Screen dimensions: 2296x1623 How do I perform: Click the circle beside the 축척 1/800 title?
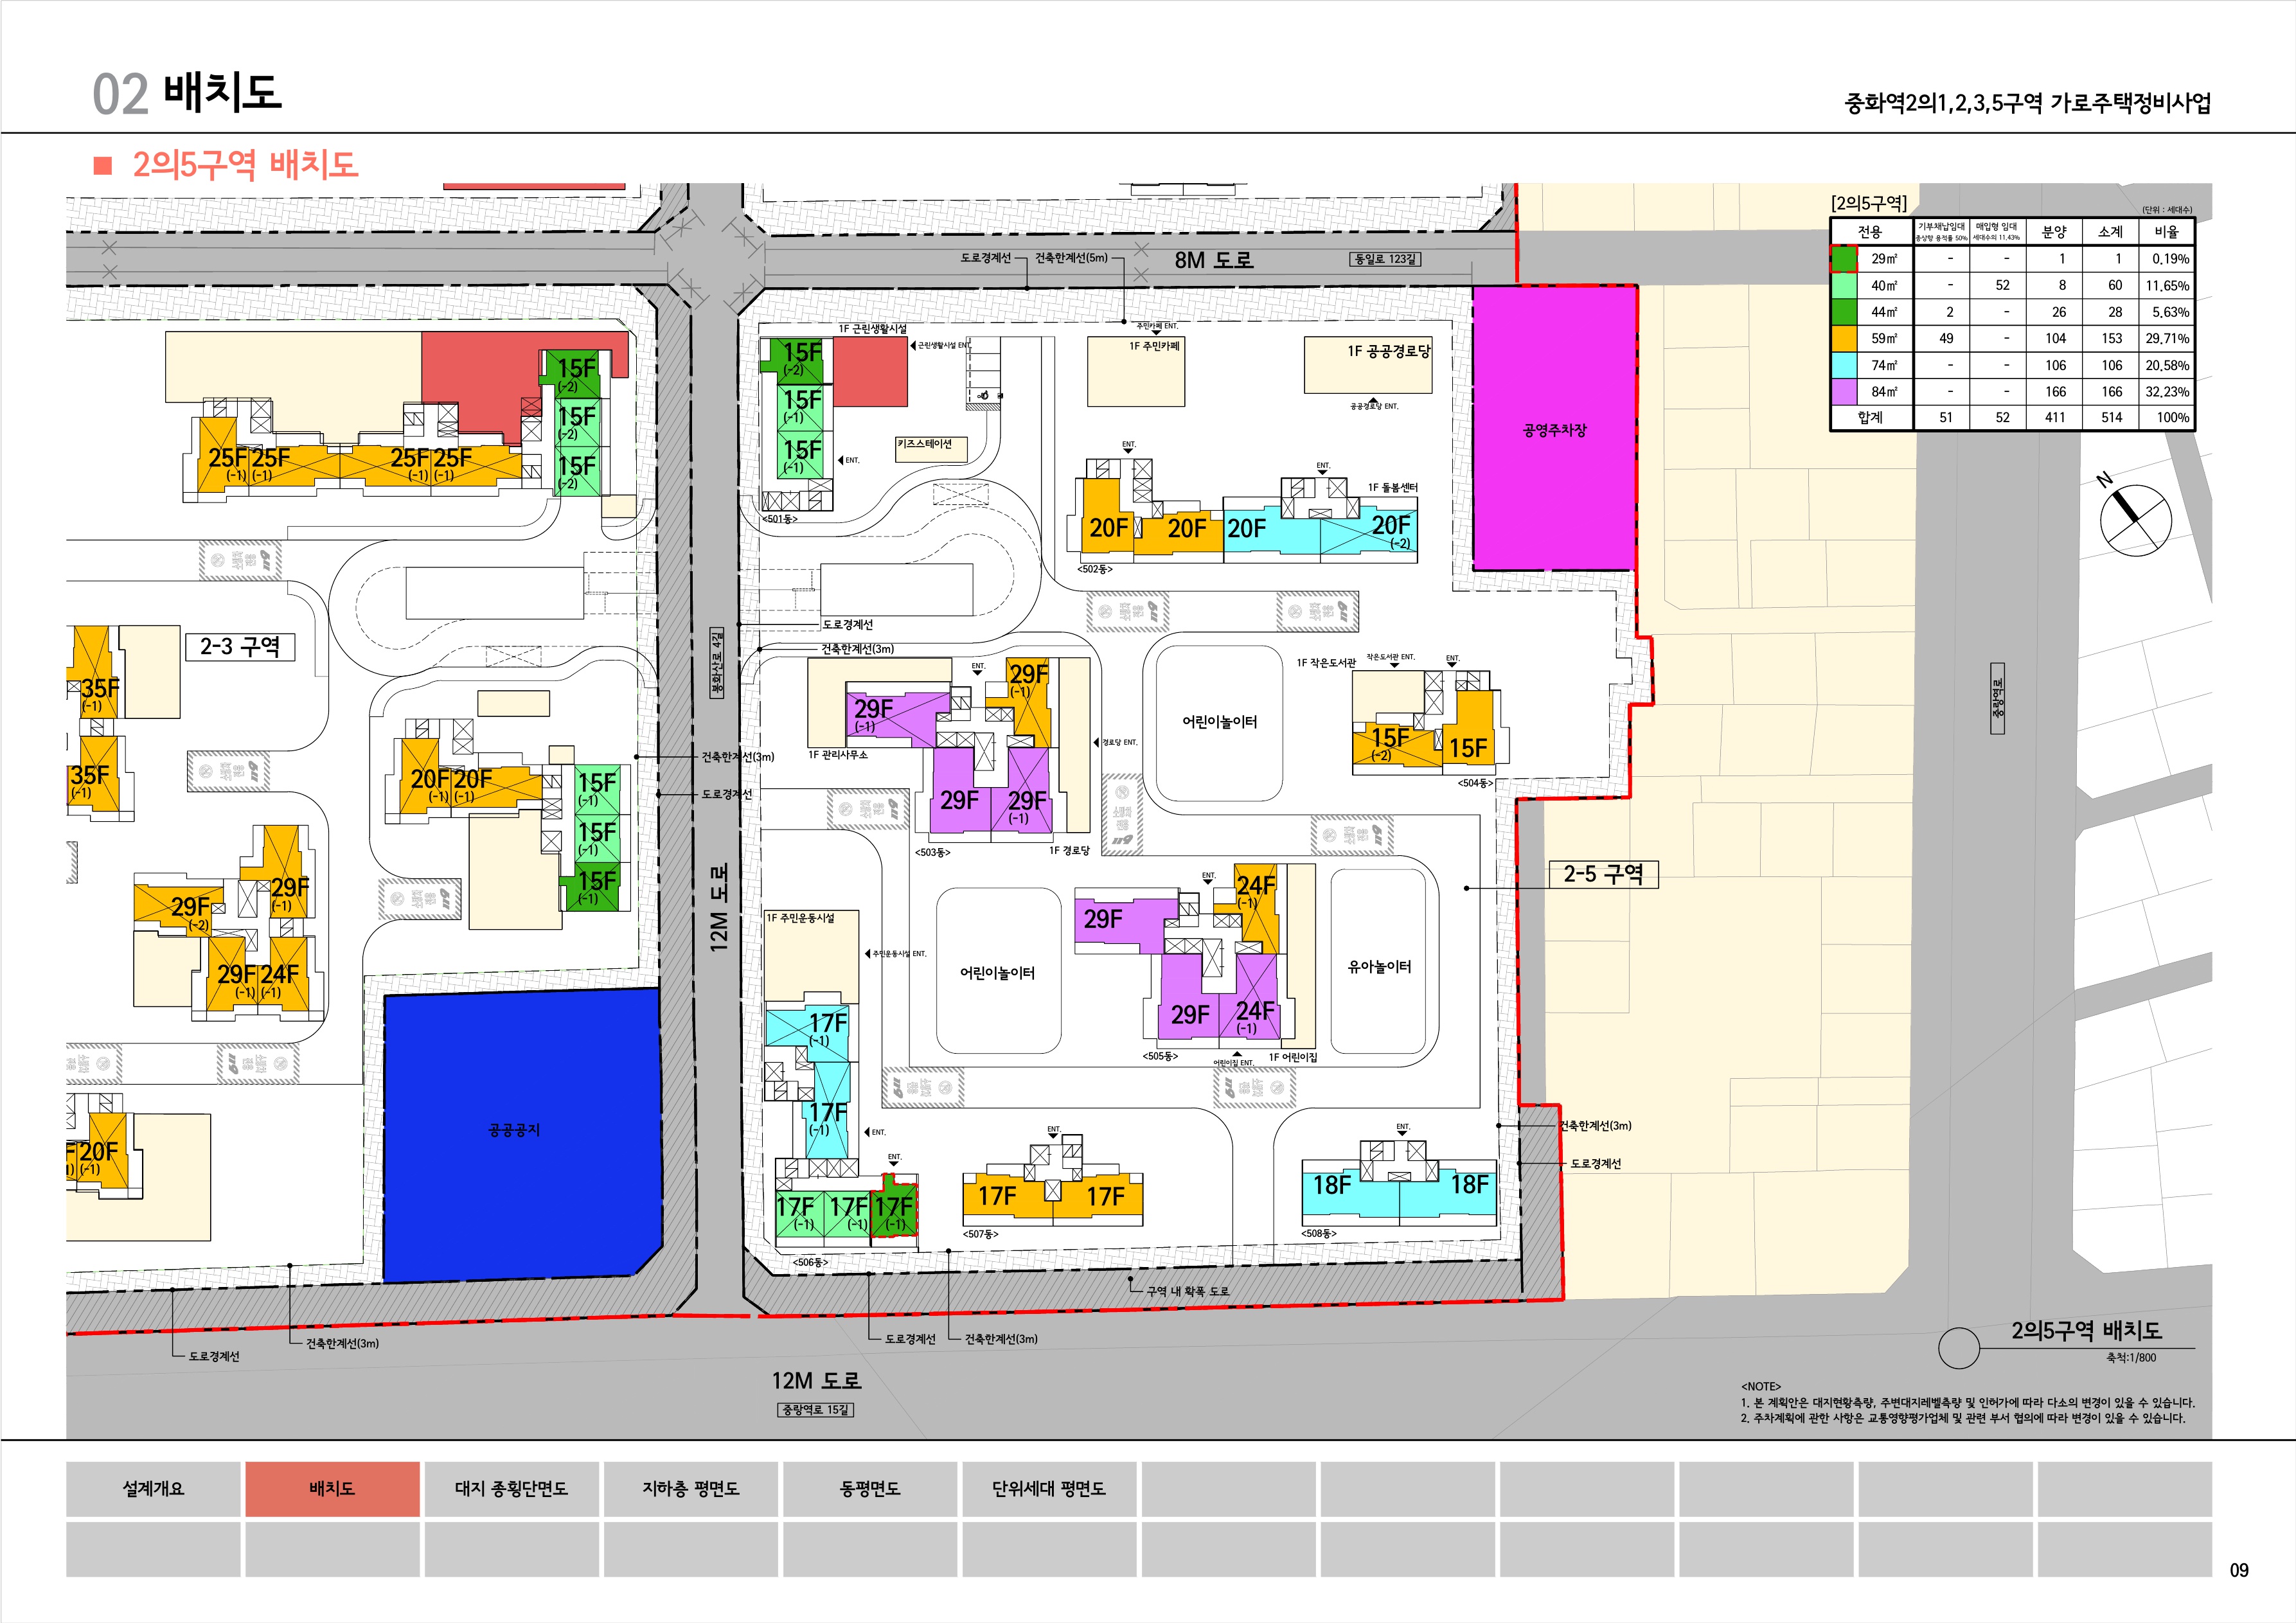tap(1958, 1348)
